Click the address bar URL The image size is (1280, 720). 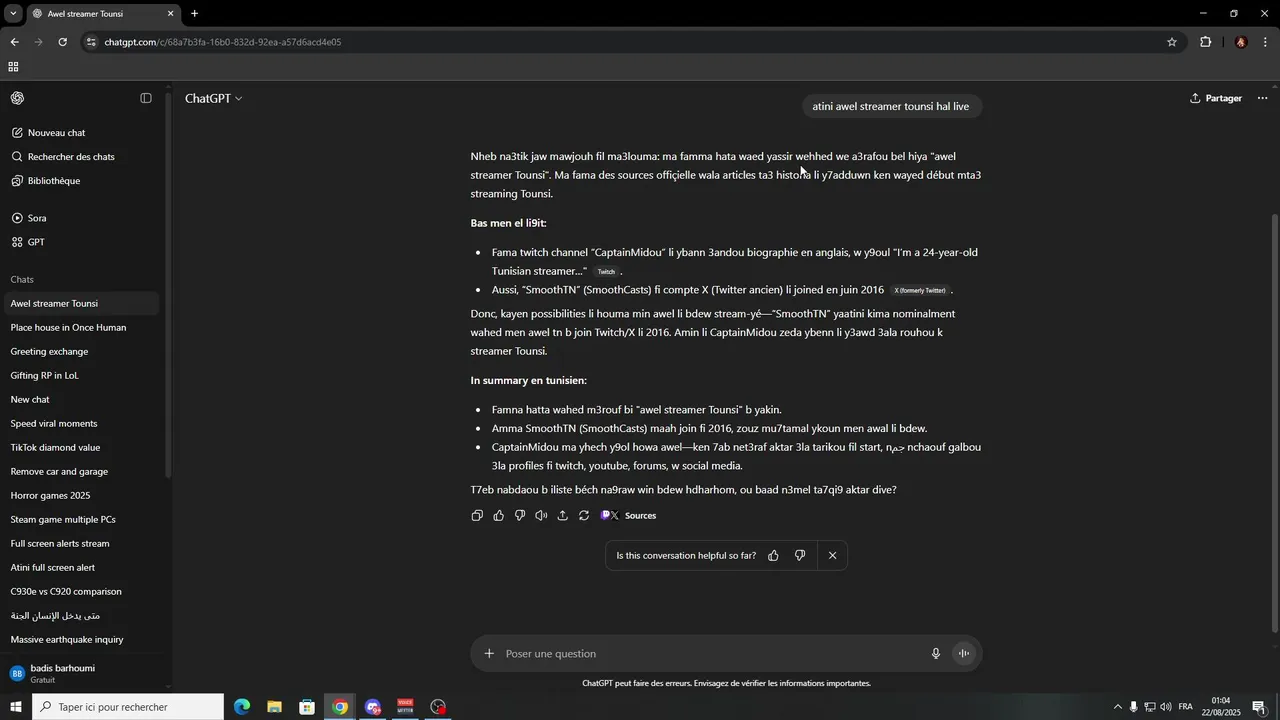coord(223,42)
